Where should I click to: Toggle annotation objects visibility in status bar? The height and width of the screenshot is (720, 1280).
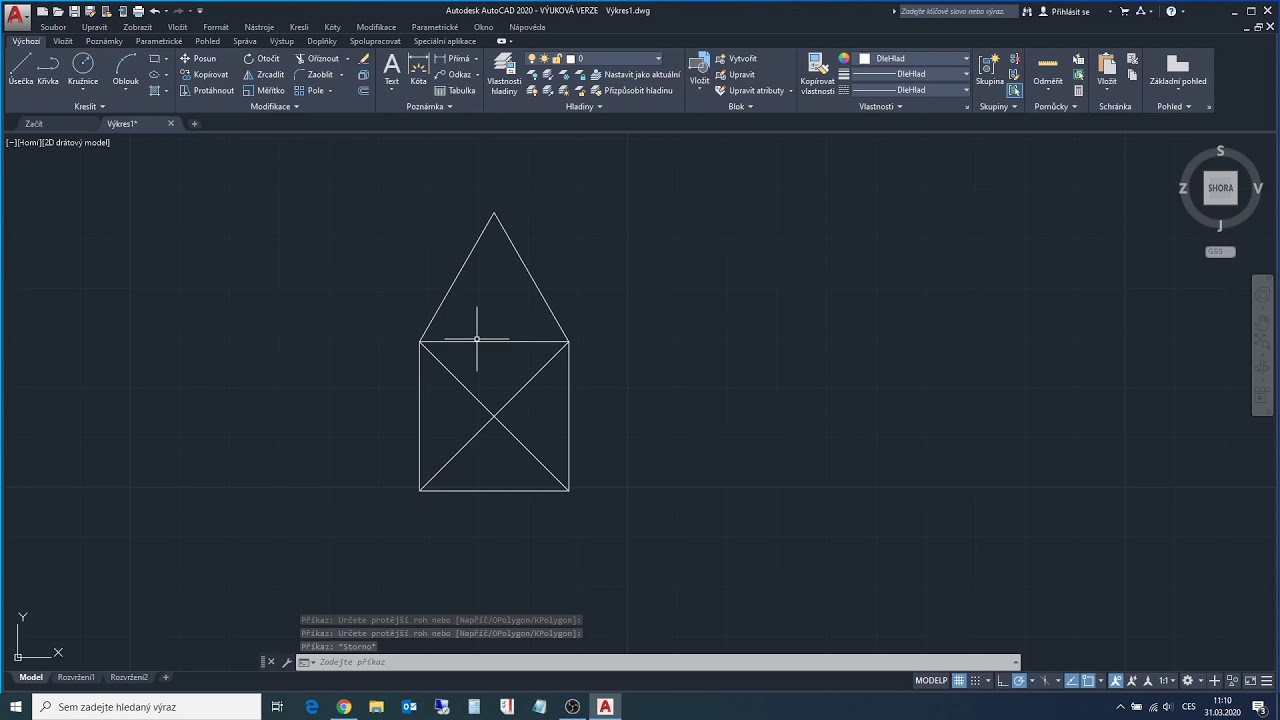pyautogui.click(x=1117, y=681)
